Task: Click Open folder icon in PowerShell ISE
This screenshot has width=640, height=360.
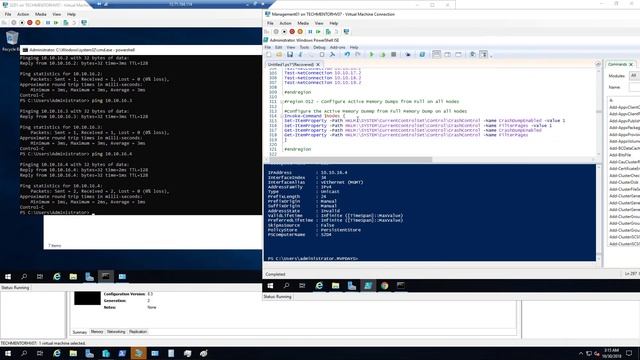Action: 279,54
